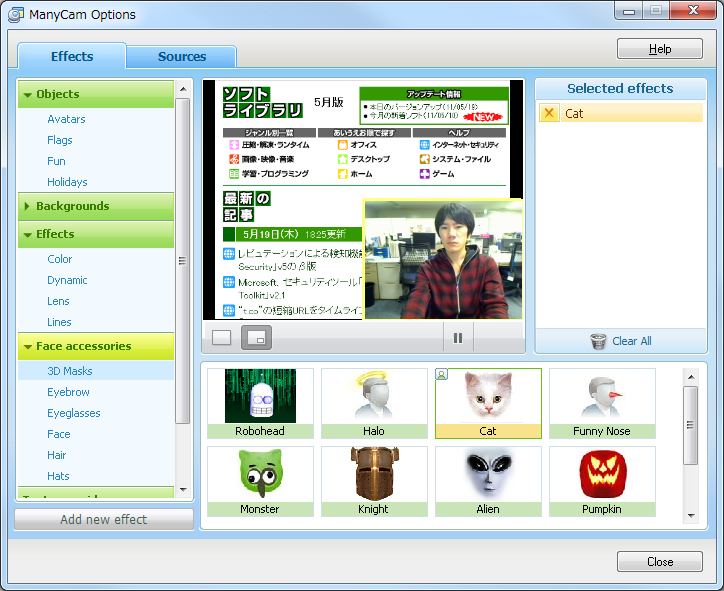Remove the Cat effect with X icon
Screen dimensions: 724x591
pos(549,113)
